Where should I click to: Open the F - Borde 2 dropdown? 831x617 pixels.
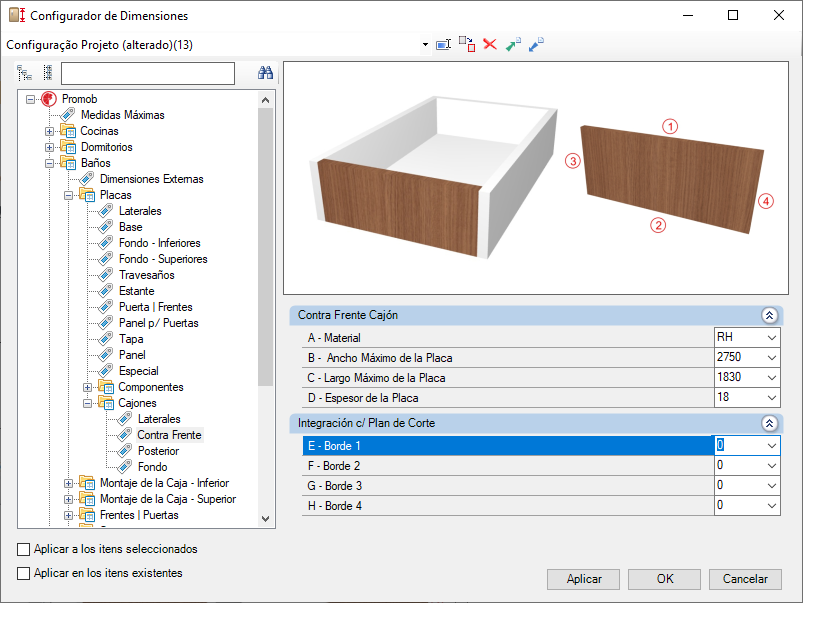[772, 466]
